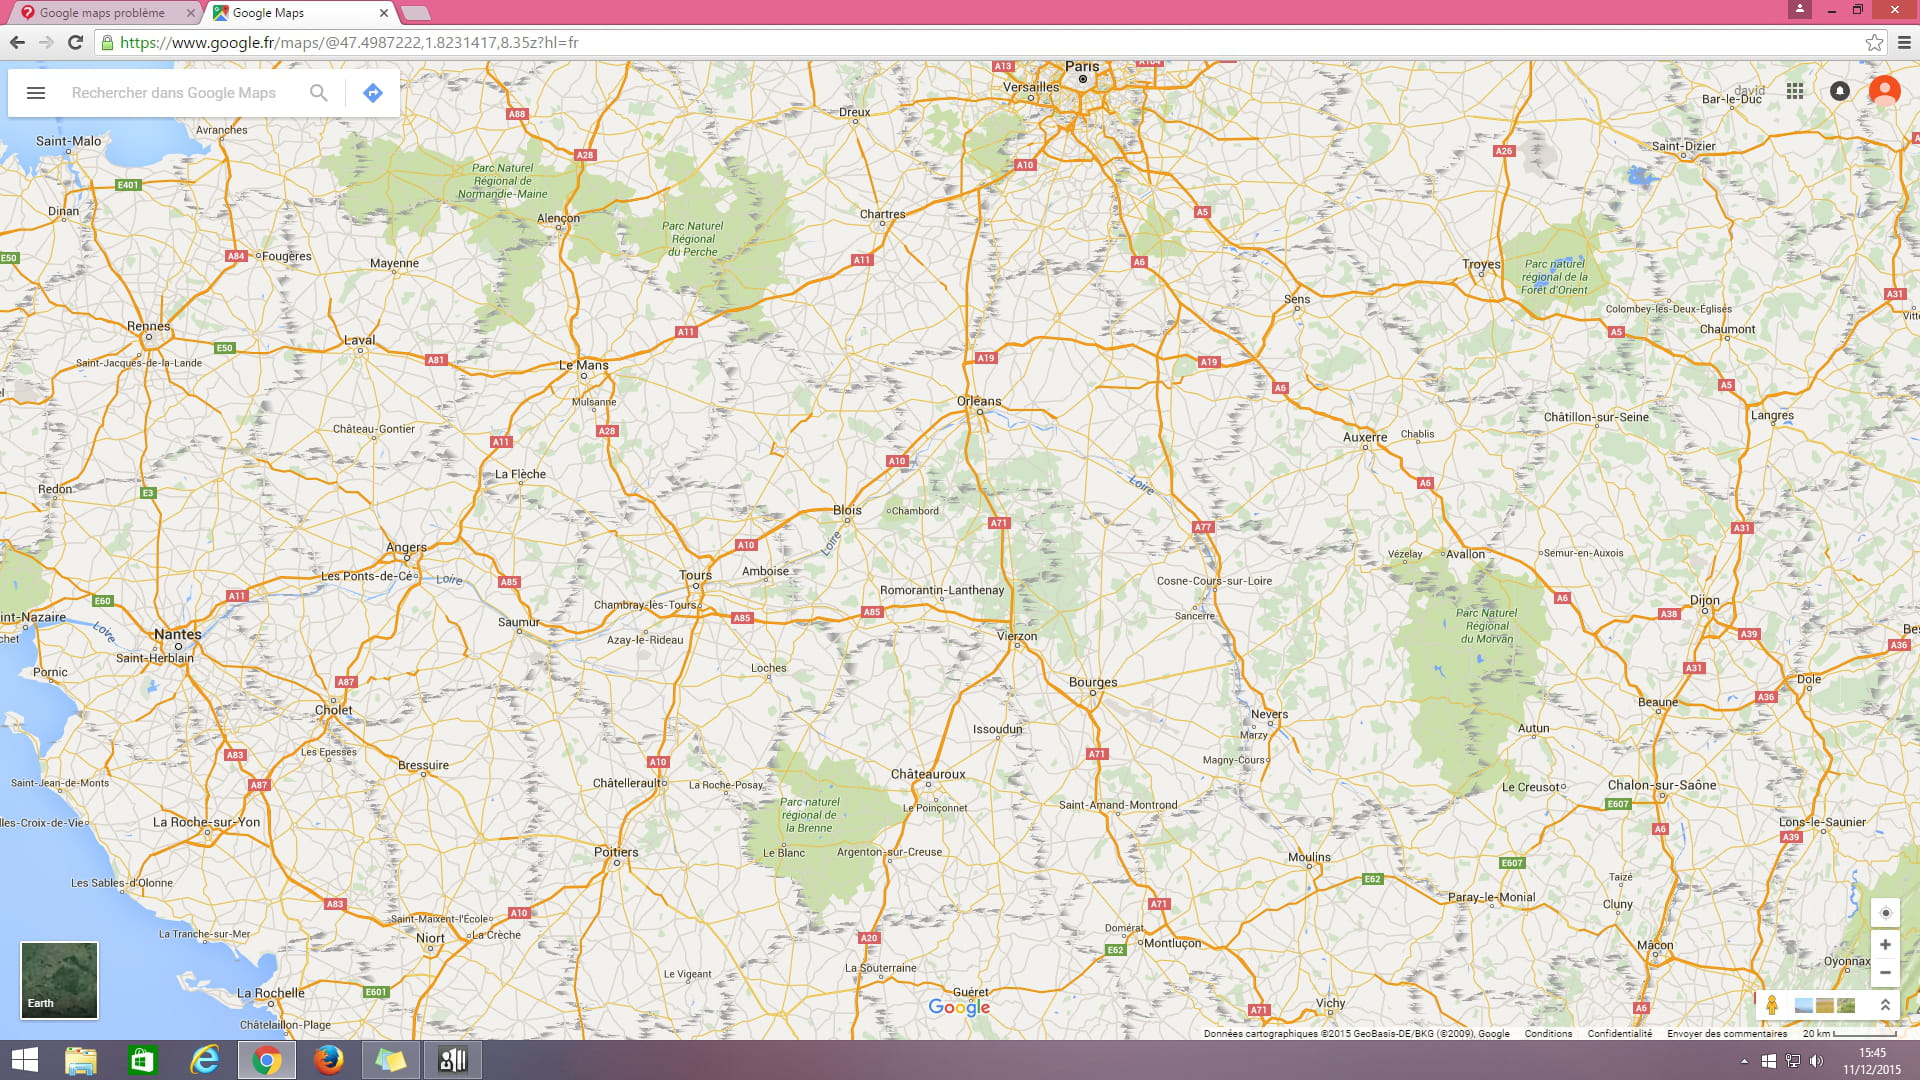Close the Google maps problème tab
Viewport: 1920px width, 1080px height.
coord(191,13)
